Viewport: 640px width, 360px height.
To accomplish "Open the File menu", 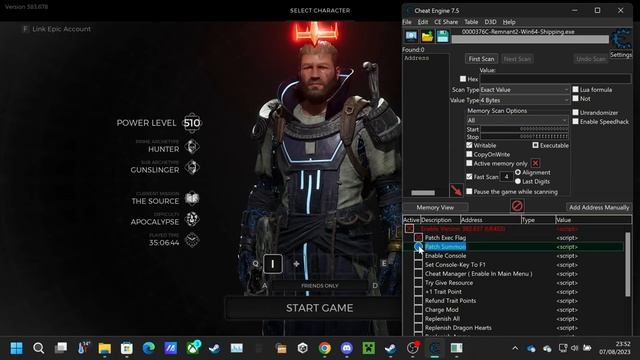I will (407, 22).
